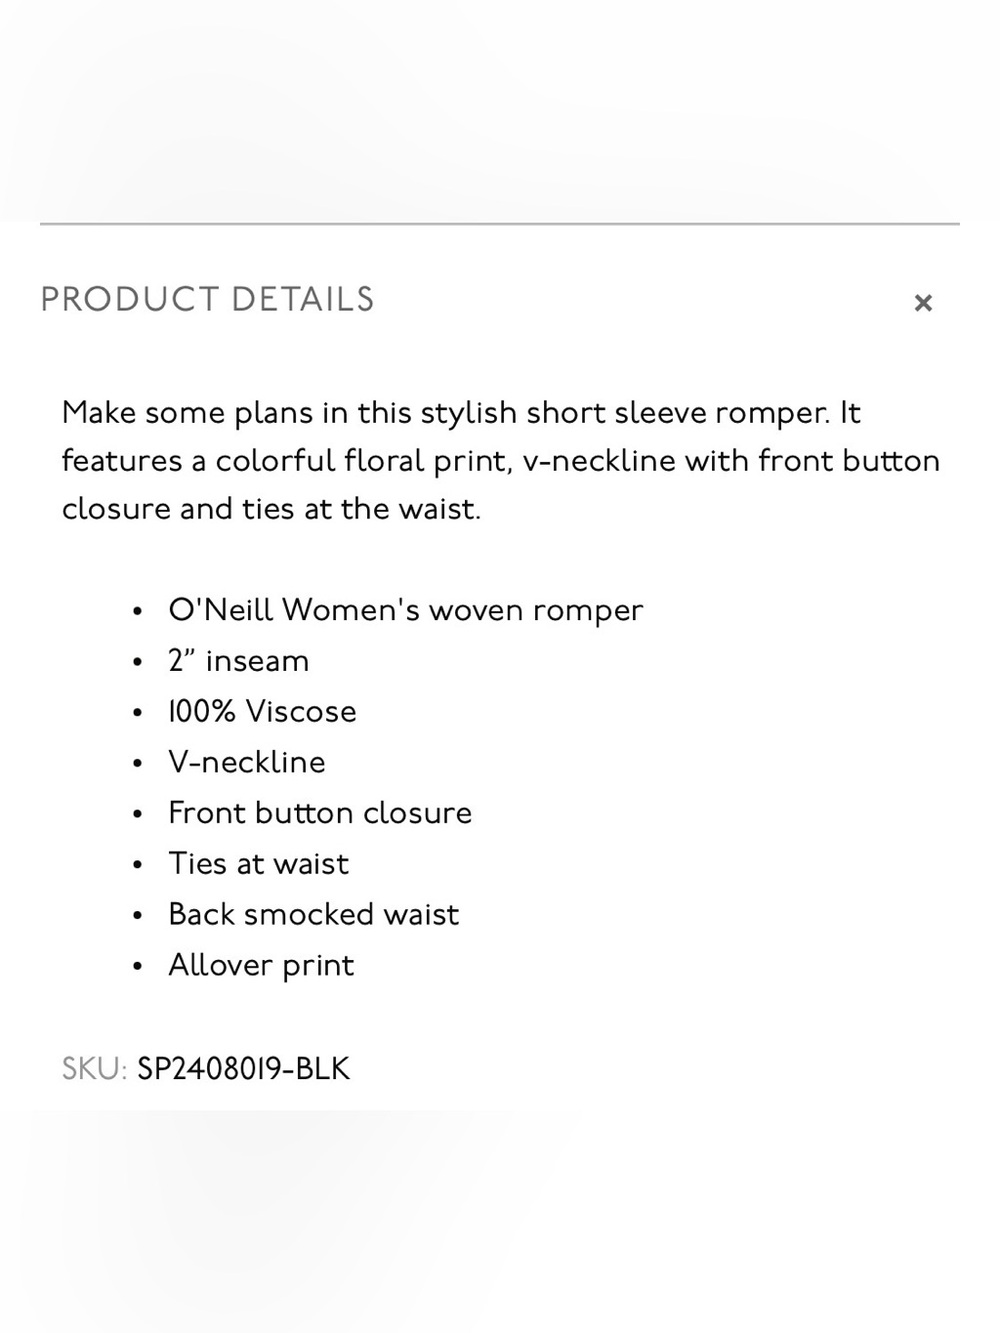
Task: Click the Allover print list item
Action: point(261,966)
